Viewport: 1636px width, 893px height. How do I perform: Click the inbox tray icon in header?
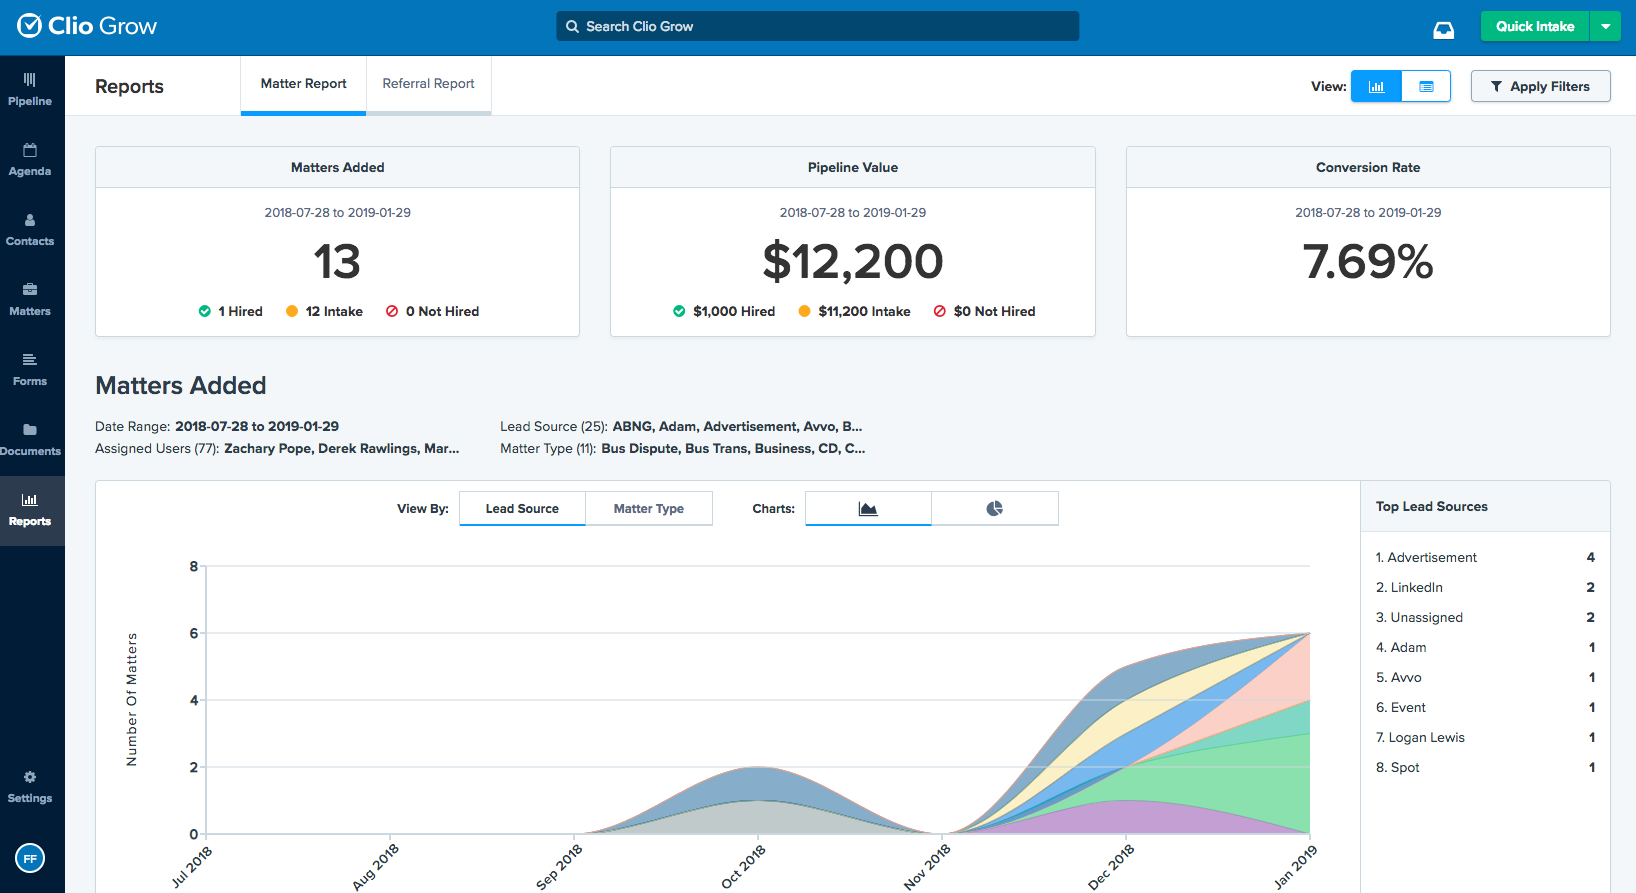click(x=1444, y=30)
